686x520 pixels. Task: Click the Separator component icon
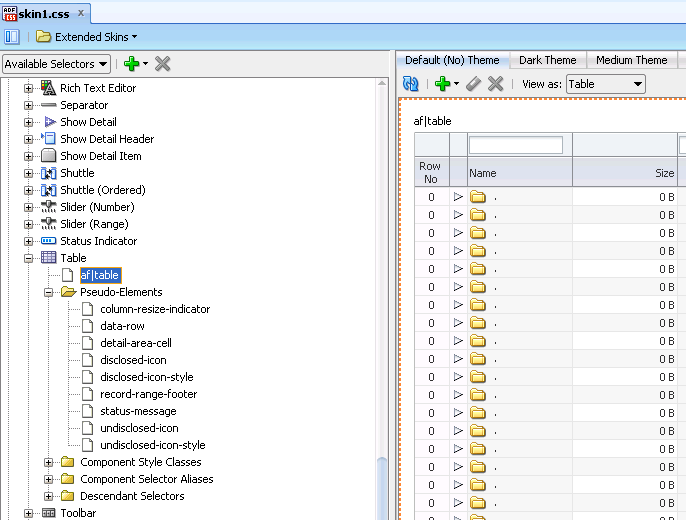pos(48,105)
